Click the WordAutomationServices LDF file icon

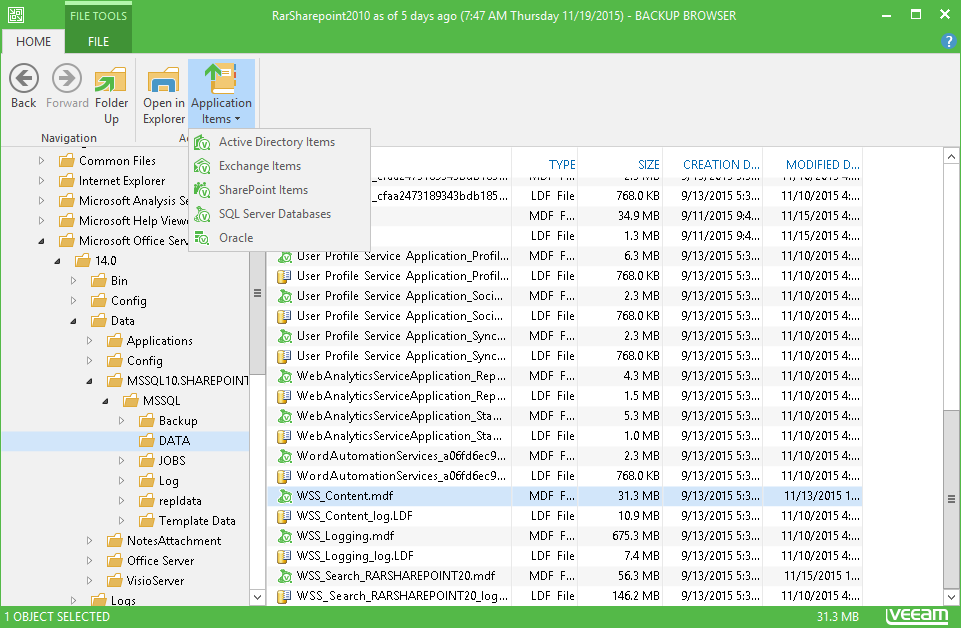[x=284, y=476]
